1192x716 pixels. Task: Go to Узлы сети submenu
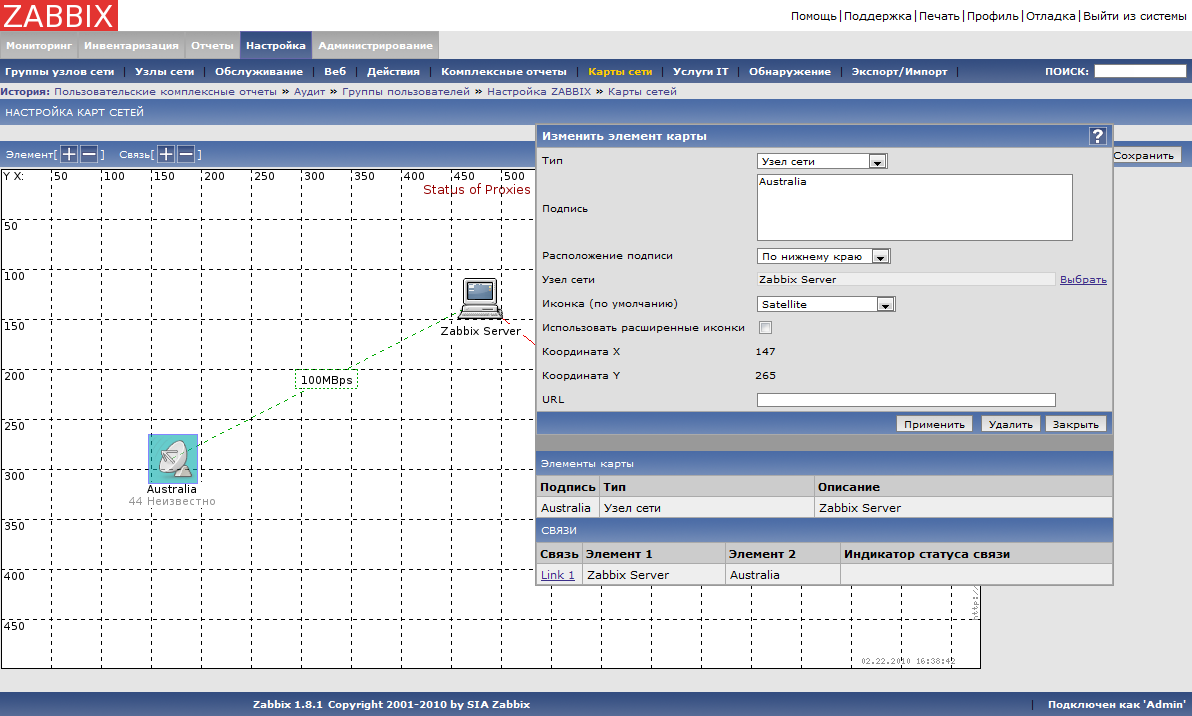tap(164, 71)
